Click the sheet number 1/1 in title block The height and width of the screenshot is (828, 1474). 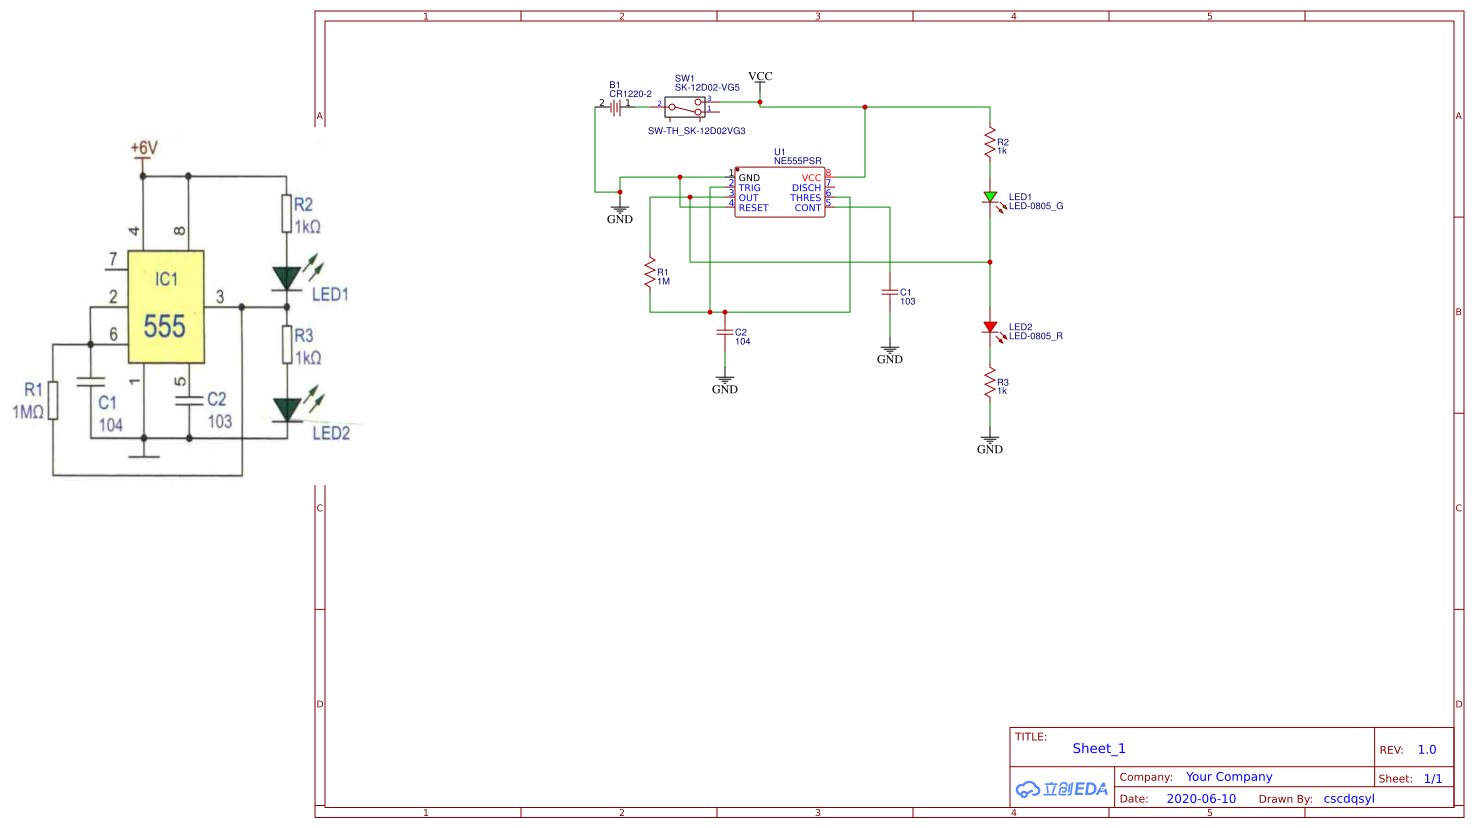click(x=1433, y=778)
